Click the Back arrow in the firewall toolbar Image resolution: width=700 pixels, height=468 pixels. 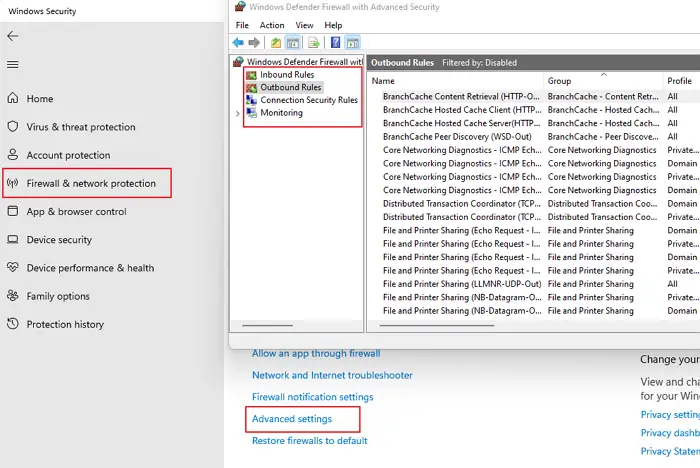[238, 43]
